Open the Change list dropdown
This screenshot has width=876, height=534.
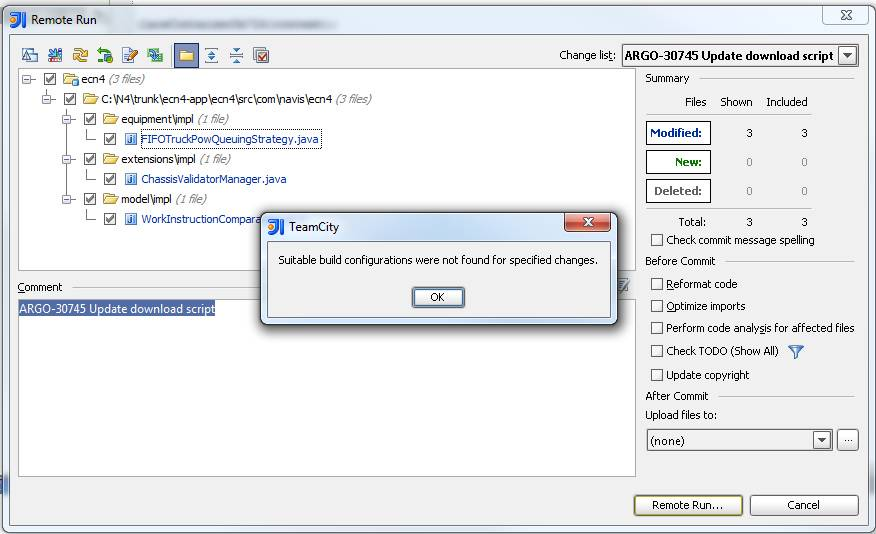tap(848, 55)
